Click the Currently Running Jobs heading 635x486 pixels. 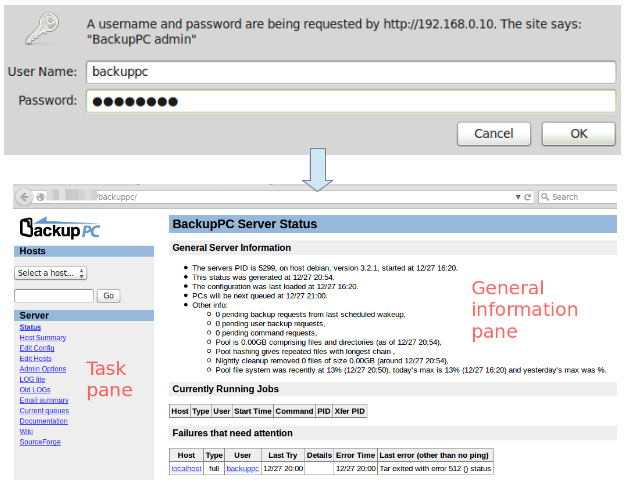click(x=226, y=389)
